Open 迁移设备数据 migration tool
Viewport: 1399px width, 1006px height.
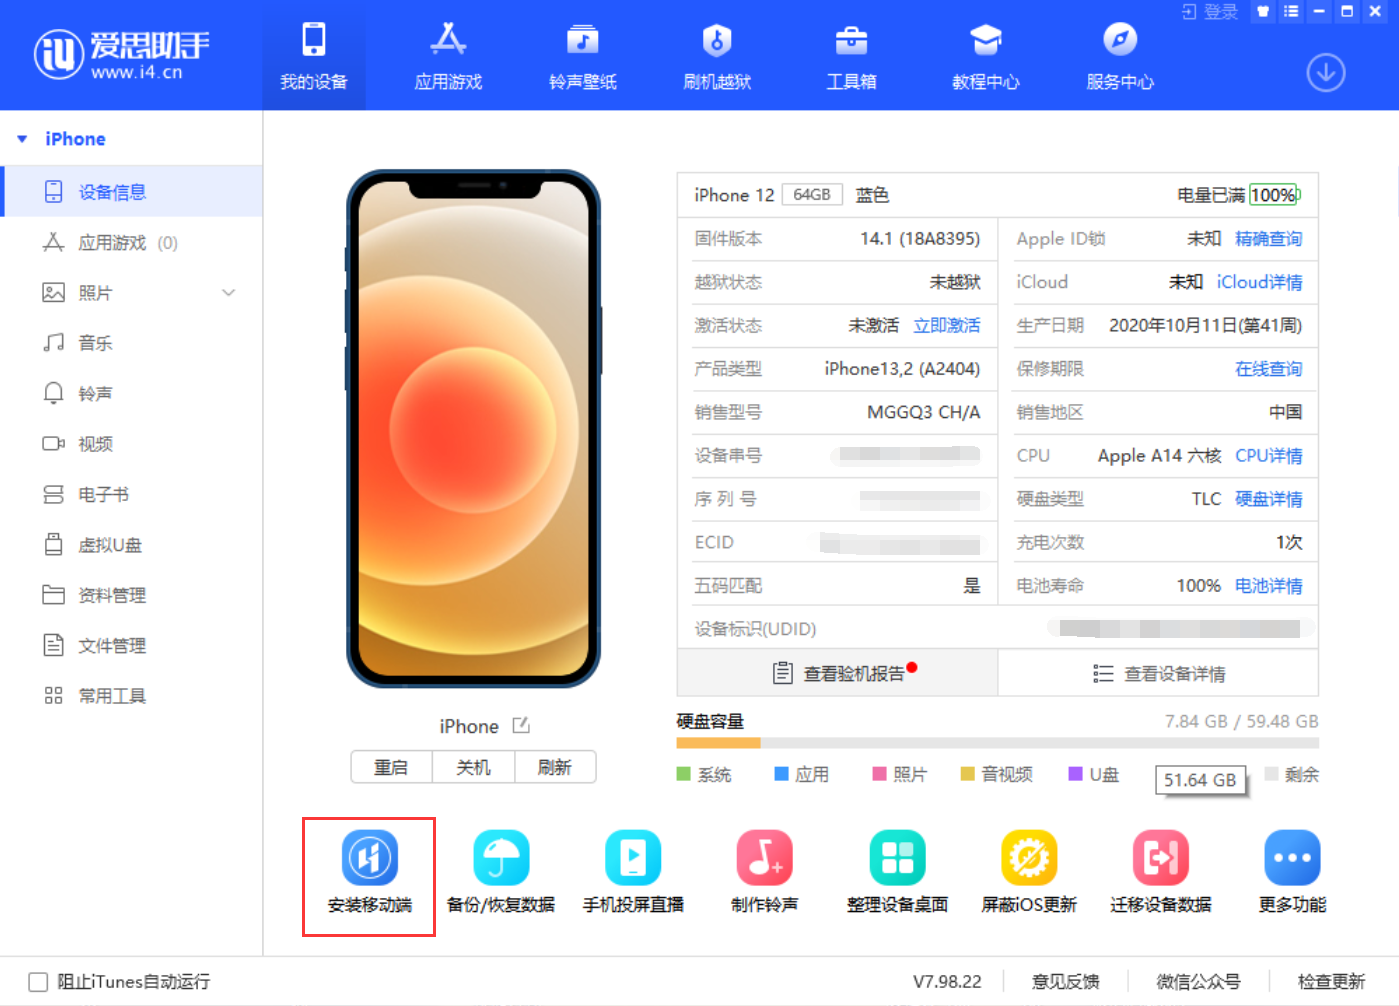(1161, 873)
